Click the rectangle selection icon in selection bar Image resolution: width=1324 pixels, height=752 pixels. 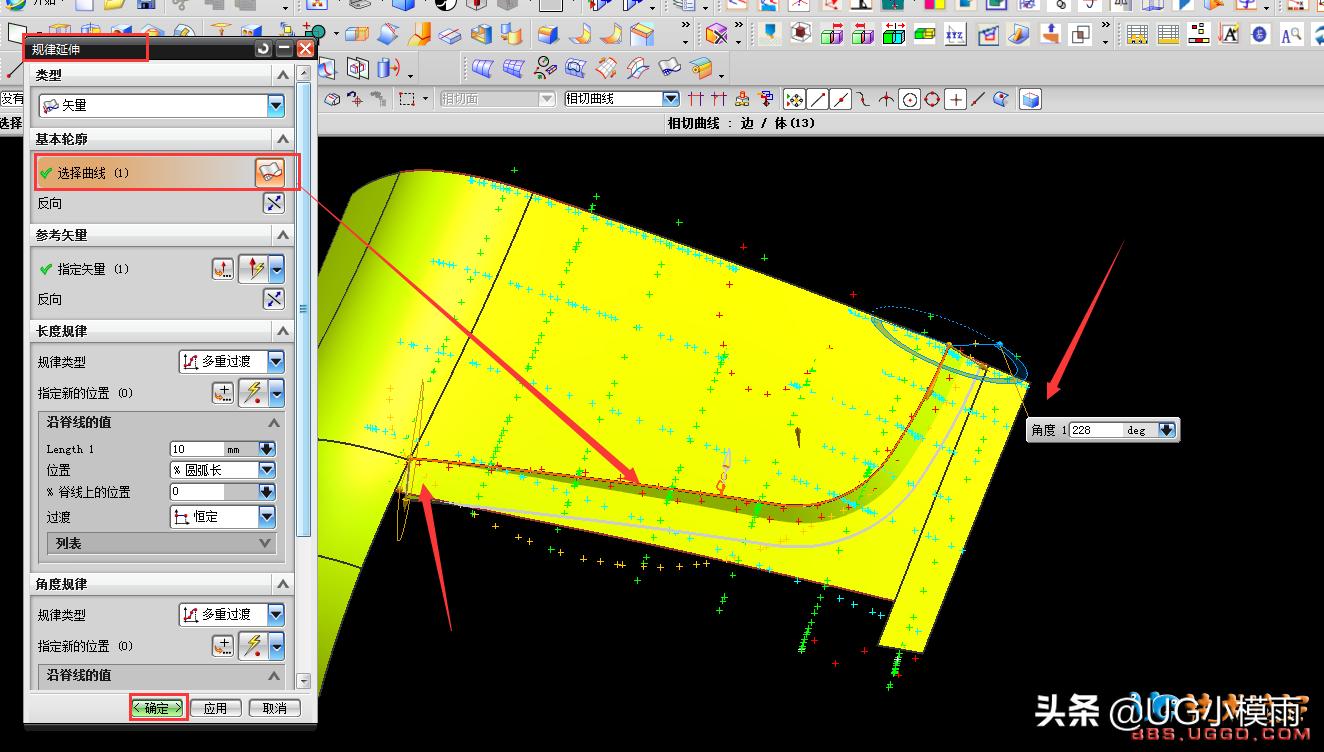click(407, 99)
